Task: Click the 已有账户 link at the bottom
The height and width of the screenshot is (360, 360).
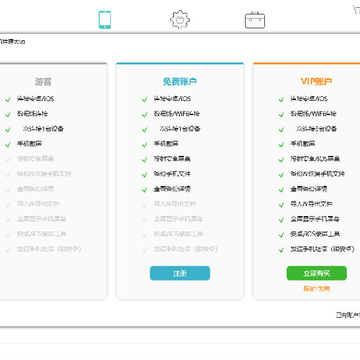Action: pos(348,315)
